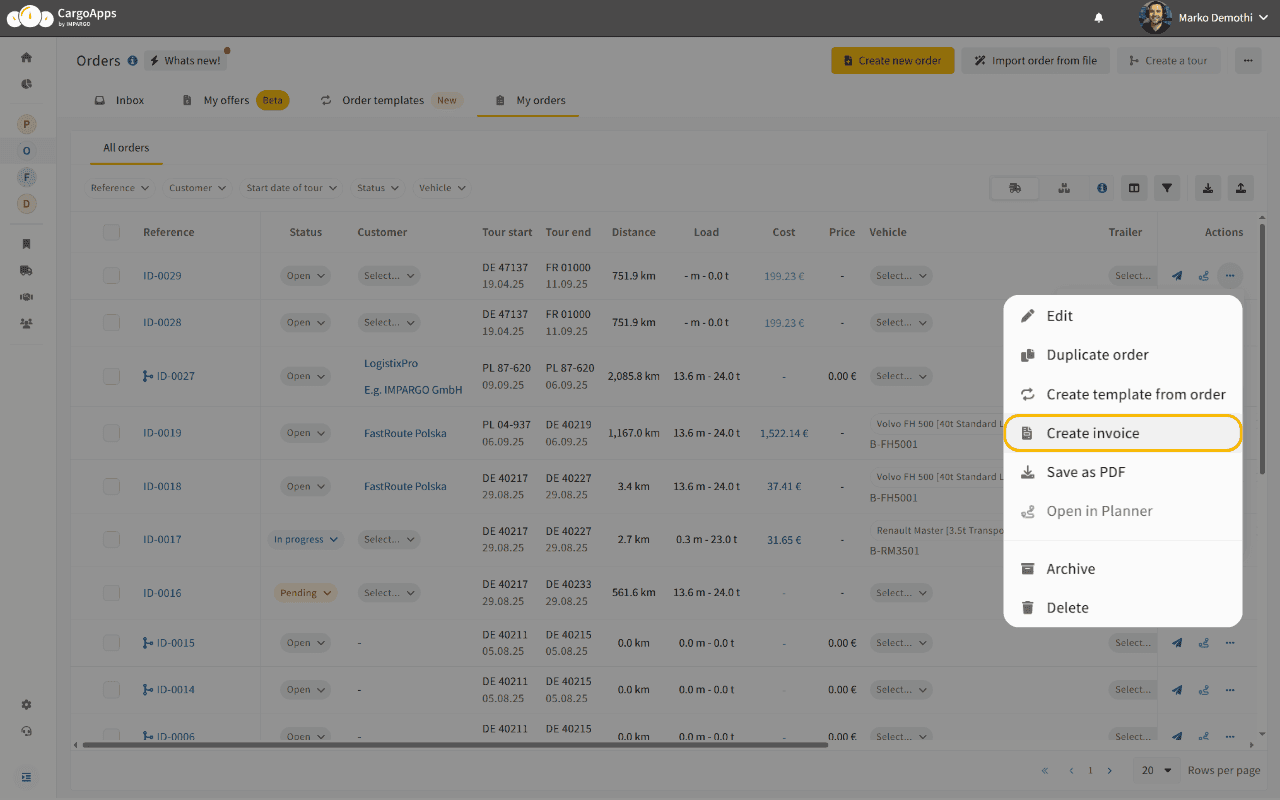Image resolution: width=1280 pixels, height=800 pixels.
Task: Open the column settings icon above the table
Action: pos(1134,187)
